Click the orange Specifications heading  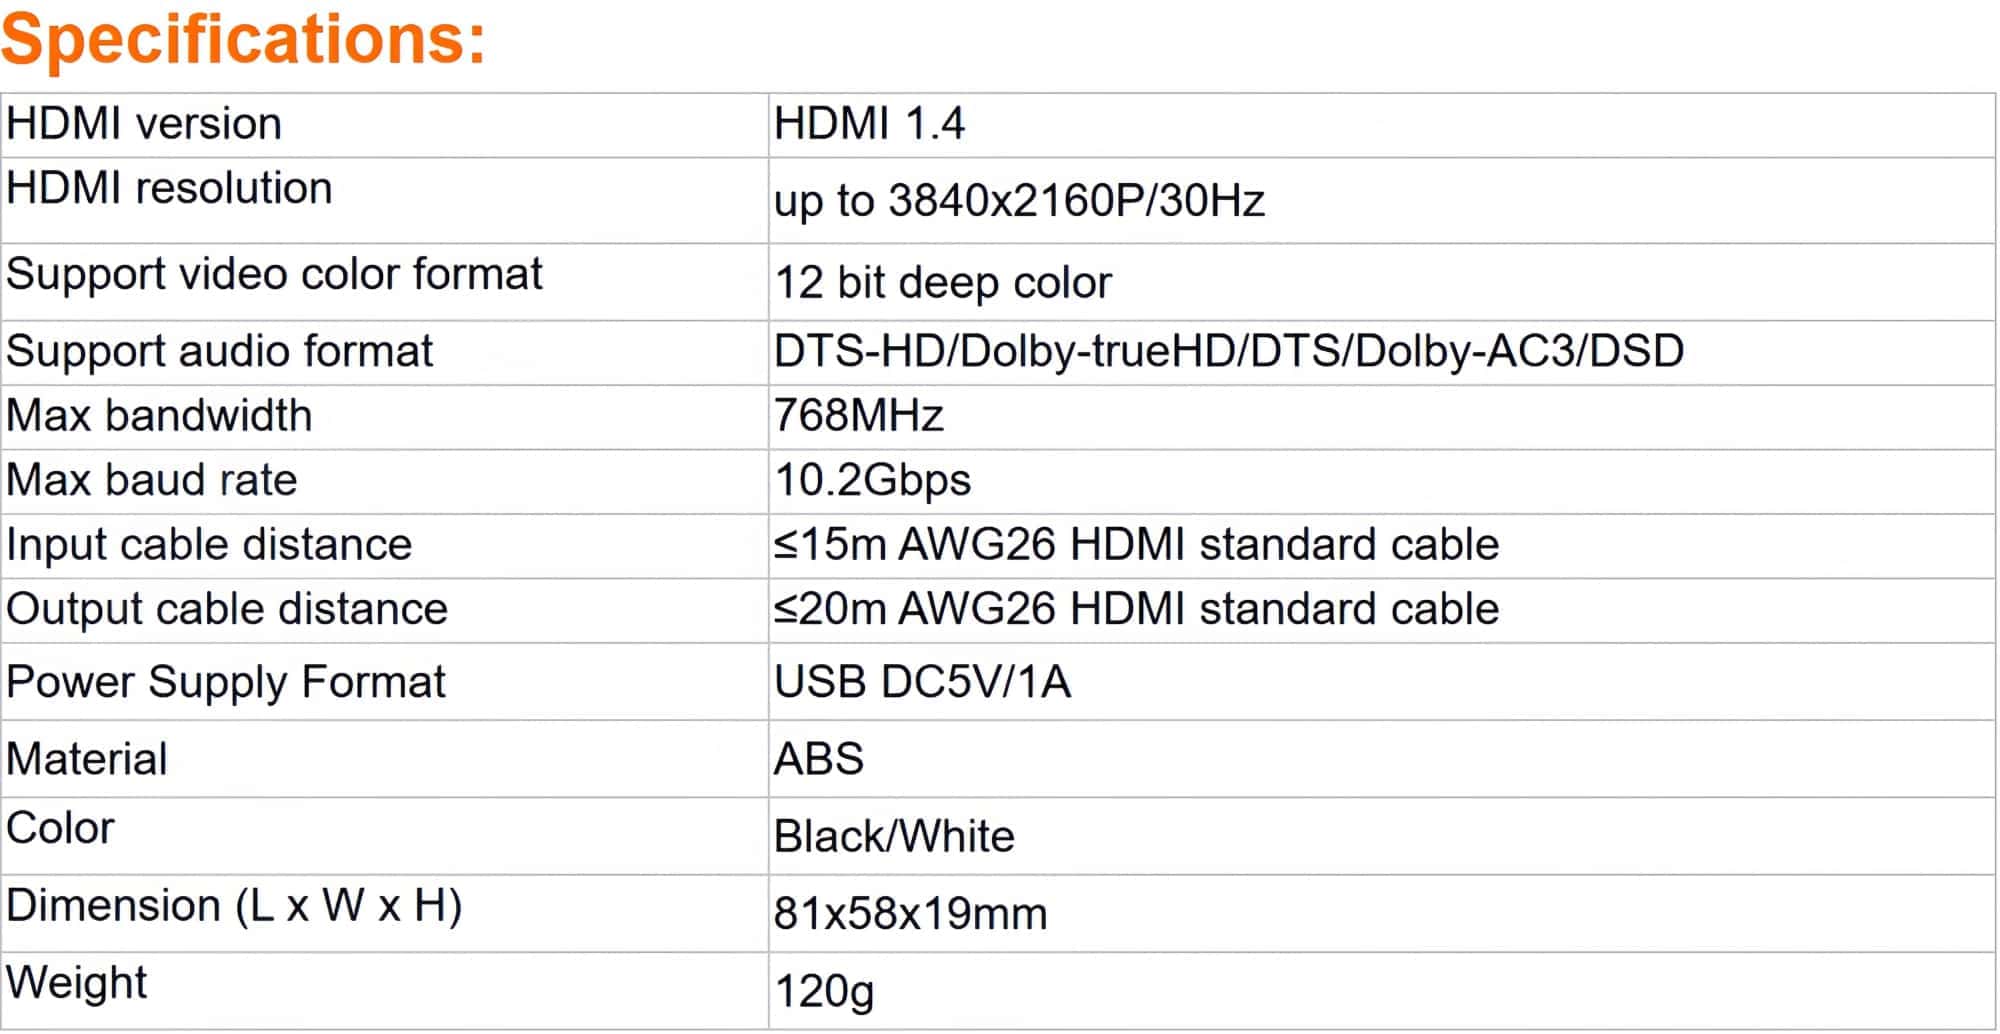click(243, 38)
